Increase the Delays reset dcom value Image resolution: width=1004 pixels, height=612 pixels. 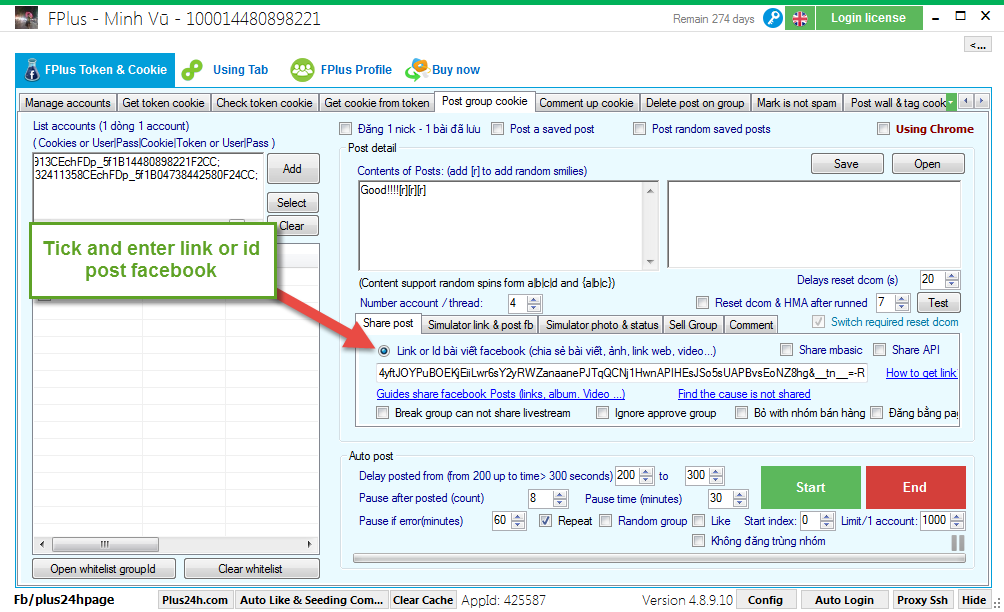click(x=952, y=276)
